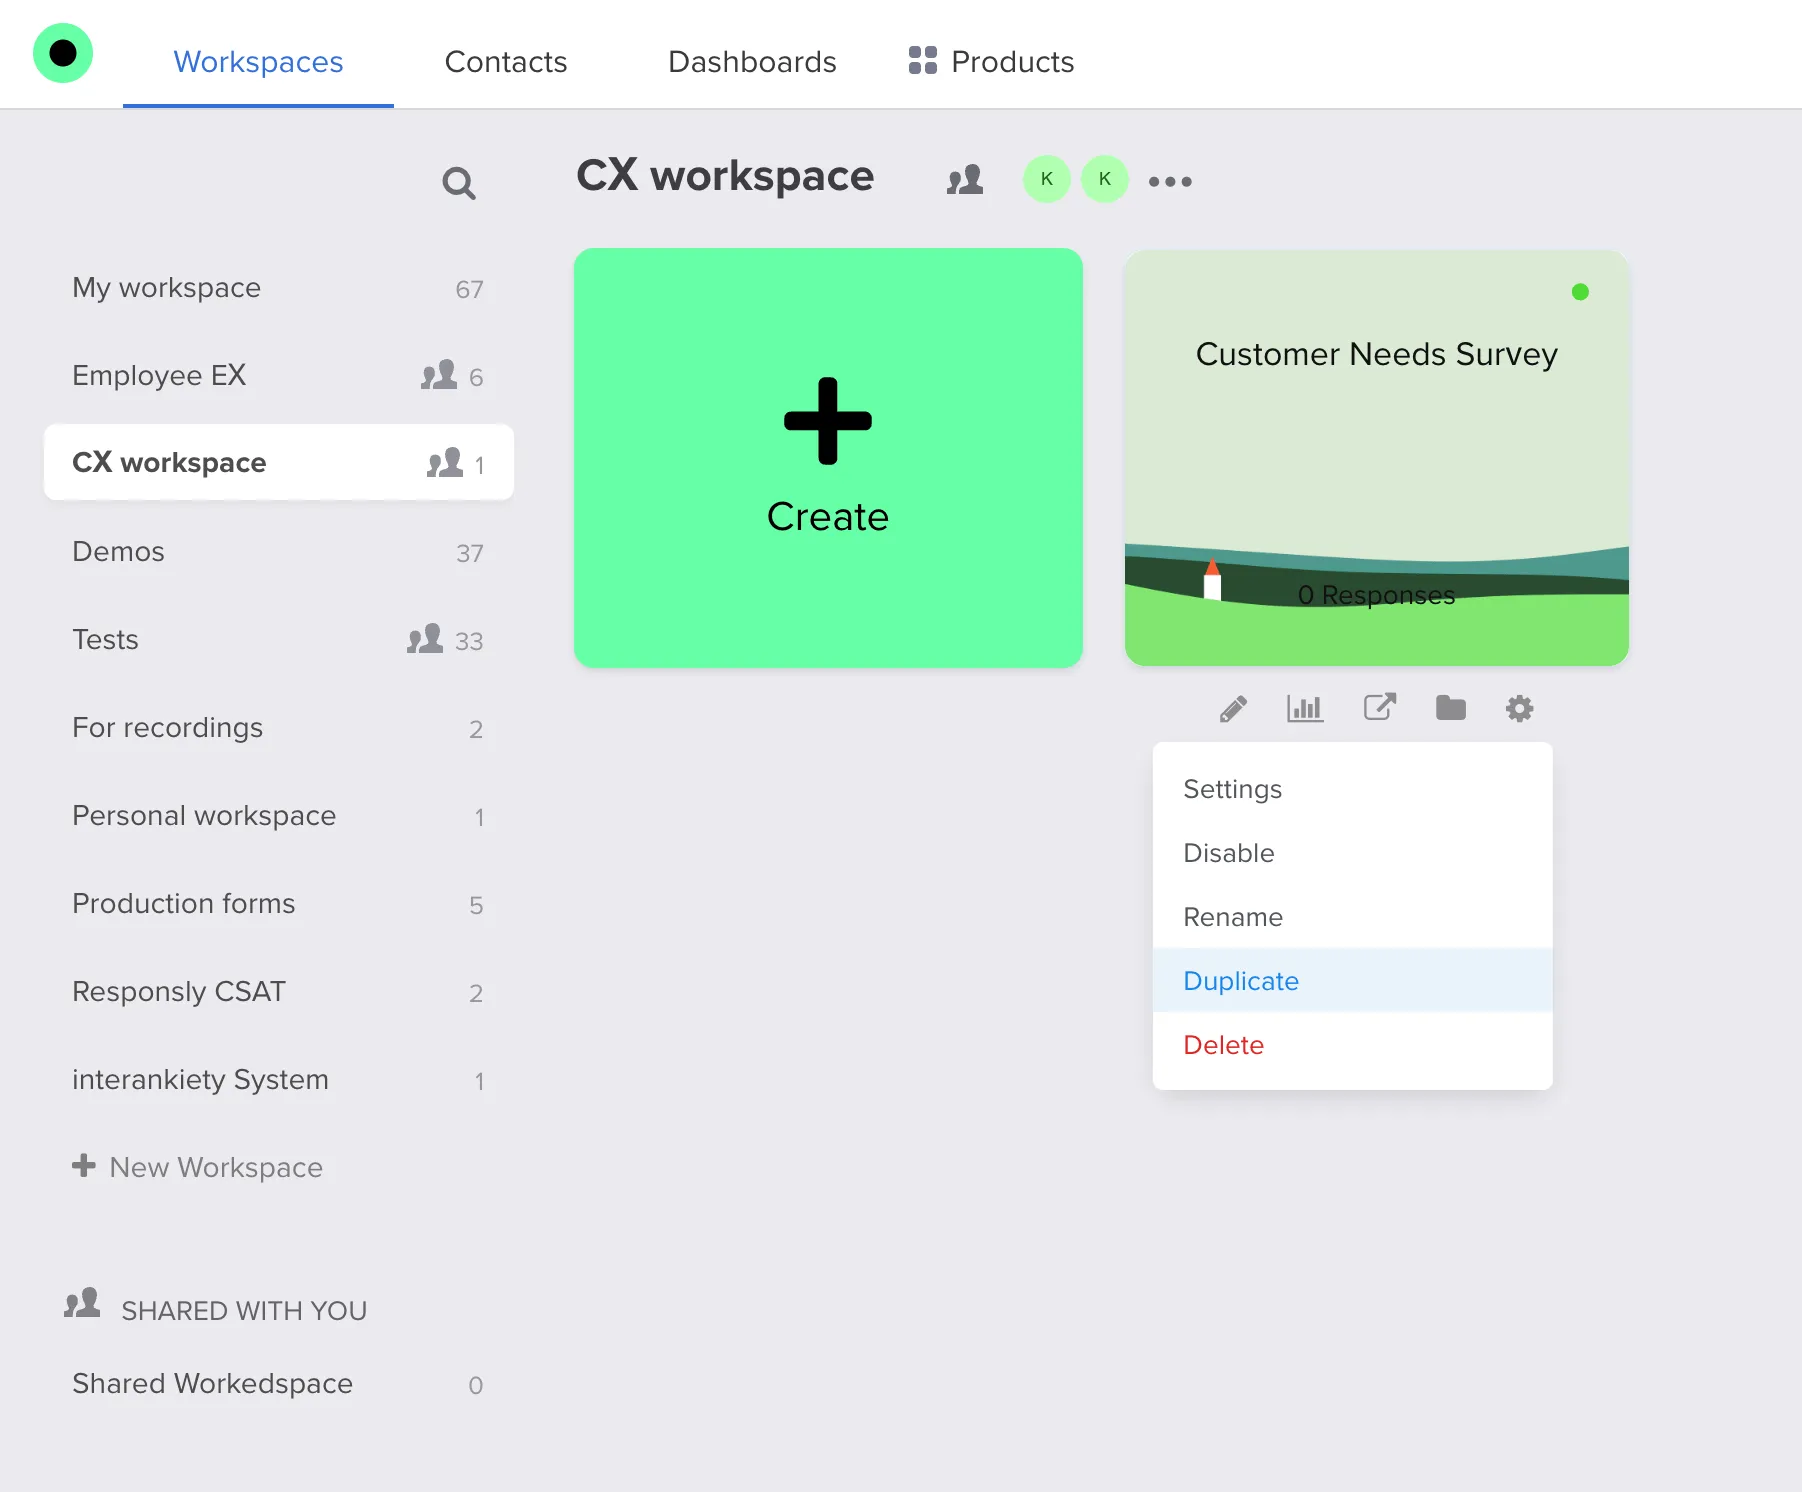Click the green active status dot on survey
This screenshot has height=1492, width=1802.
click(1580, 292)
